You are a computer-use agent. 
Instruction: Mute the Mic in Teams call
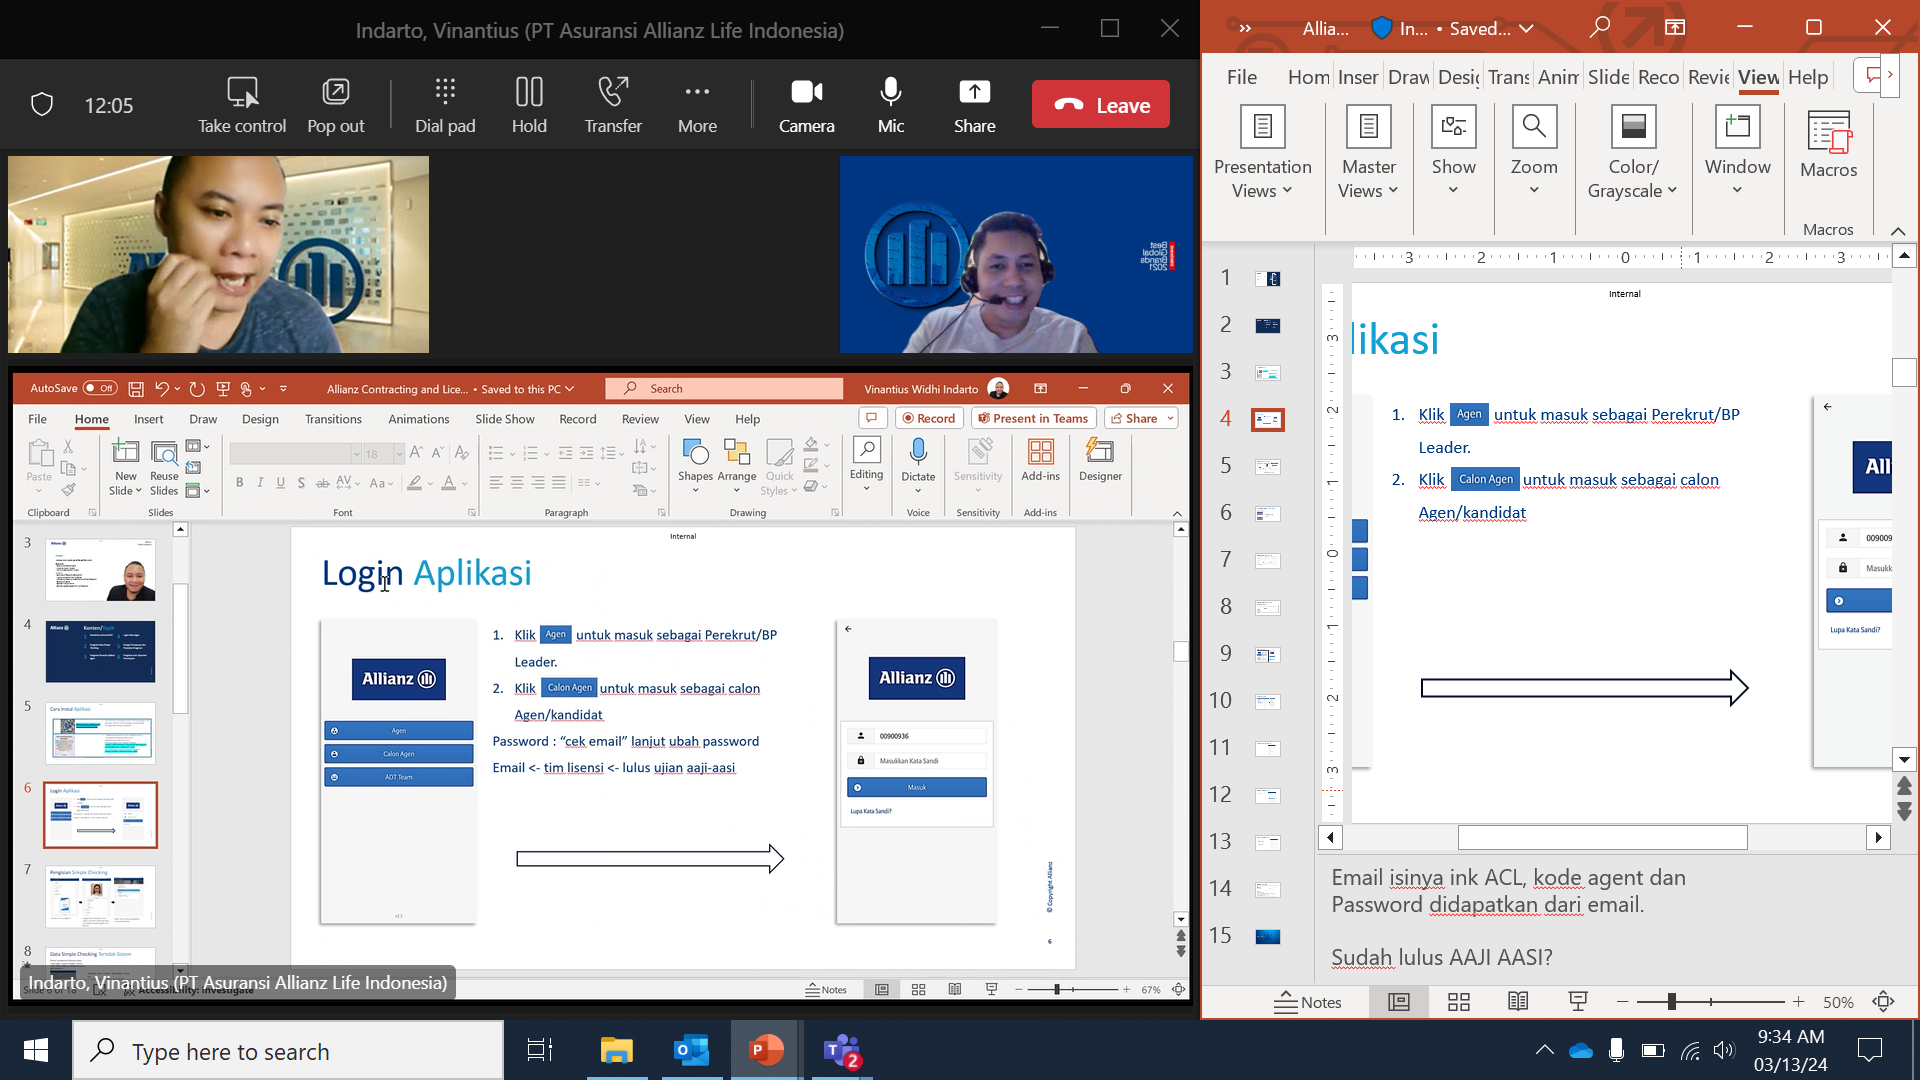click(890, 105)
